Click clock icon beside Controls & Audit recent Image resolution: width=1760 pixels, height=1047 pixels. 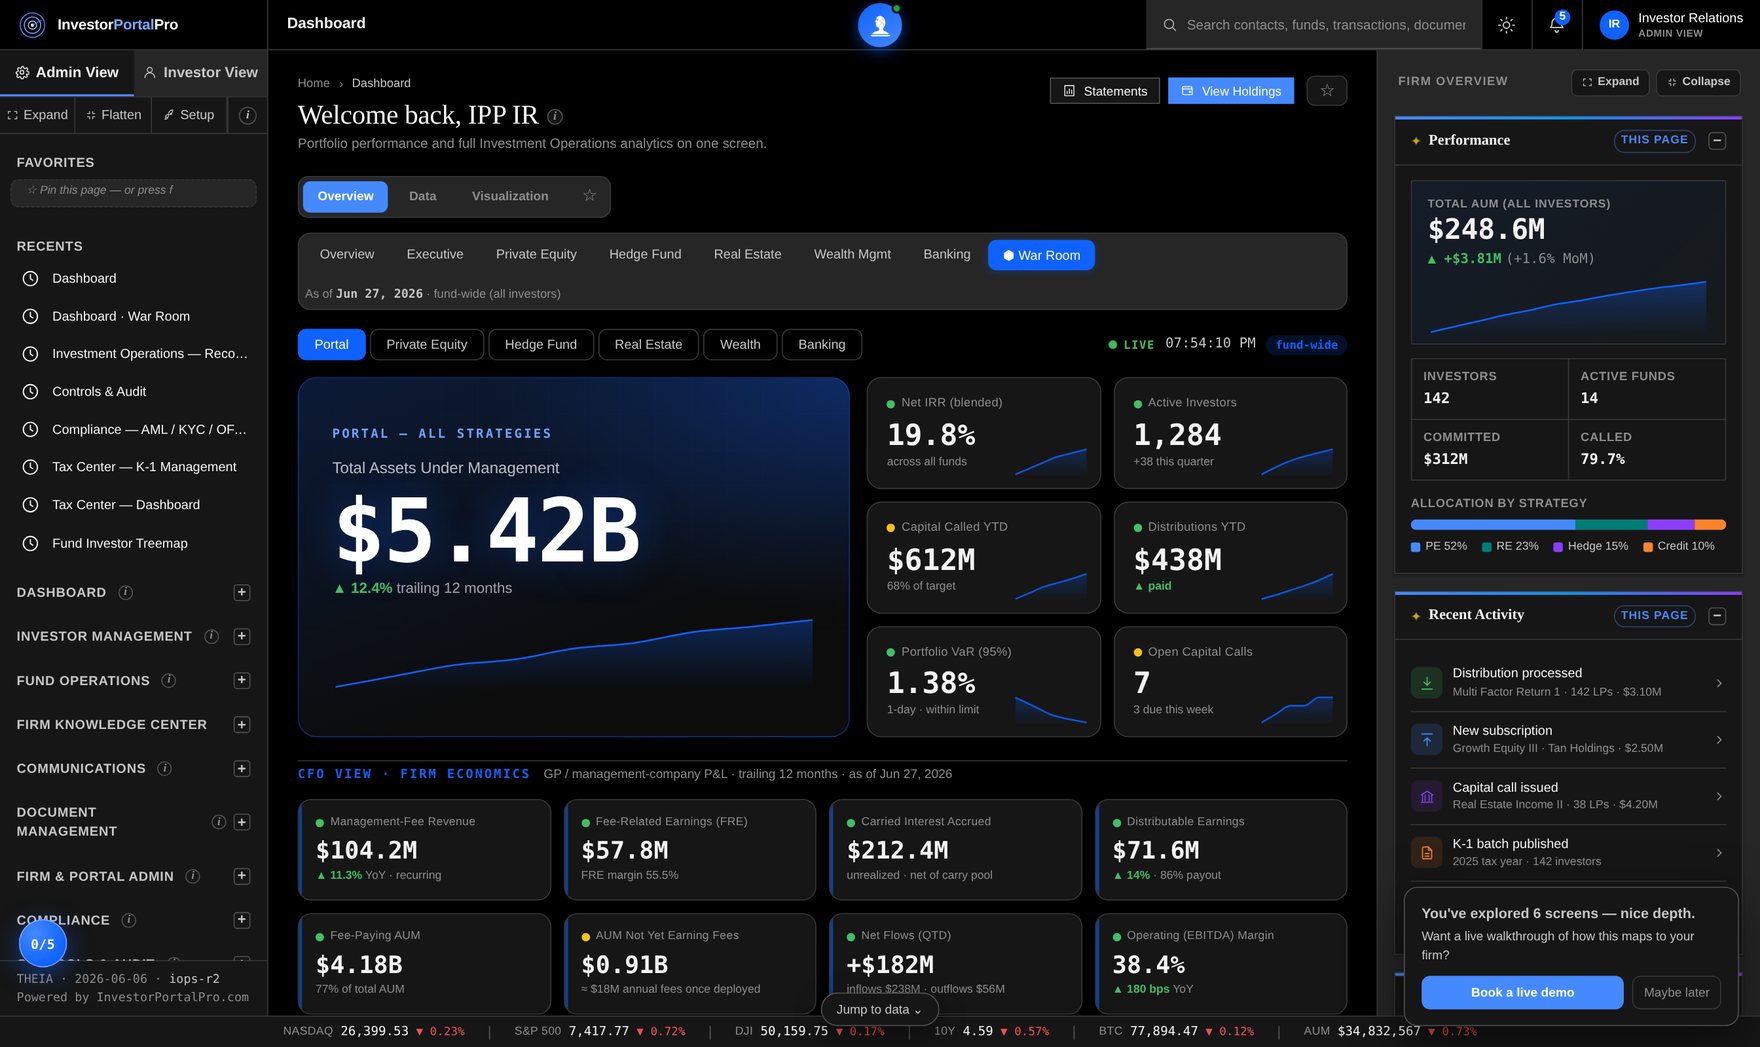[x=31, y=392]
